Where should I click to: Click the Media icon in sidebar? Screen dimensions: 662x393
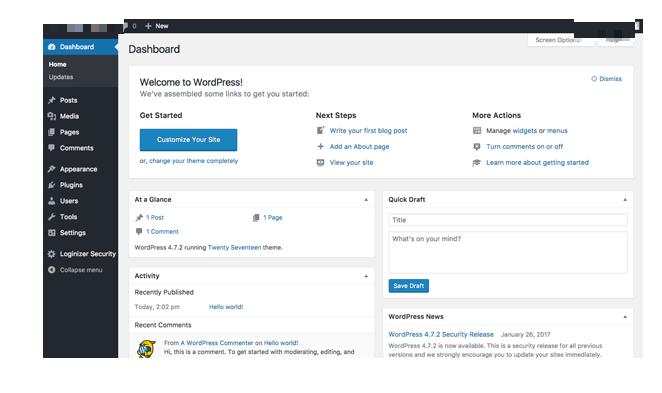pos(52,116)
